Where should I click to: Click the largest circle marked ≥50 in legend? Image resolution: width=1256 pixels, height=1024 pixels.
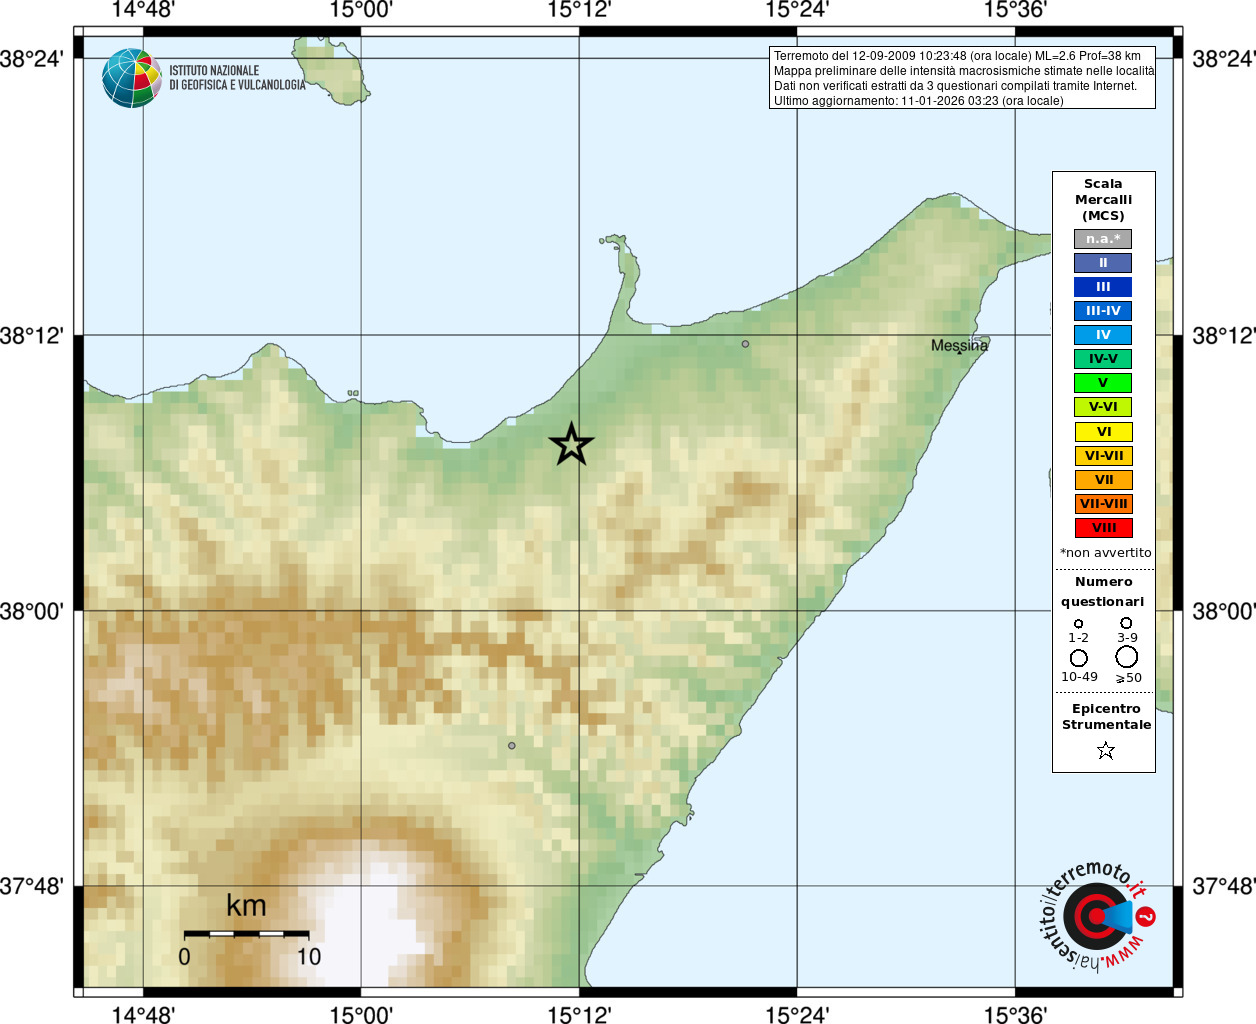1127,657
